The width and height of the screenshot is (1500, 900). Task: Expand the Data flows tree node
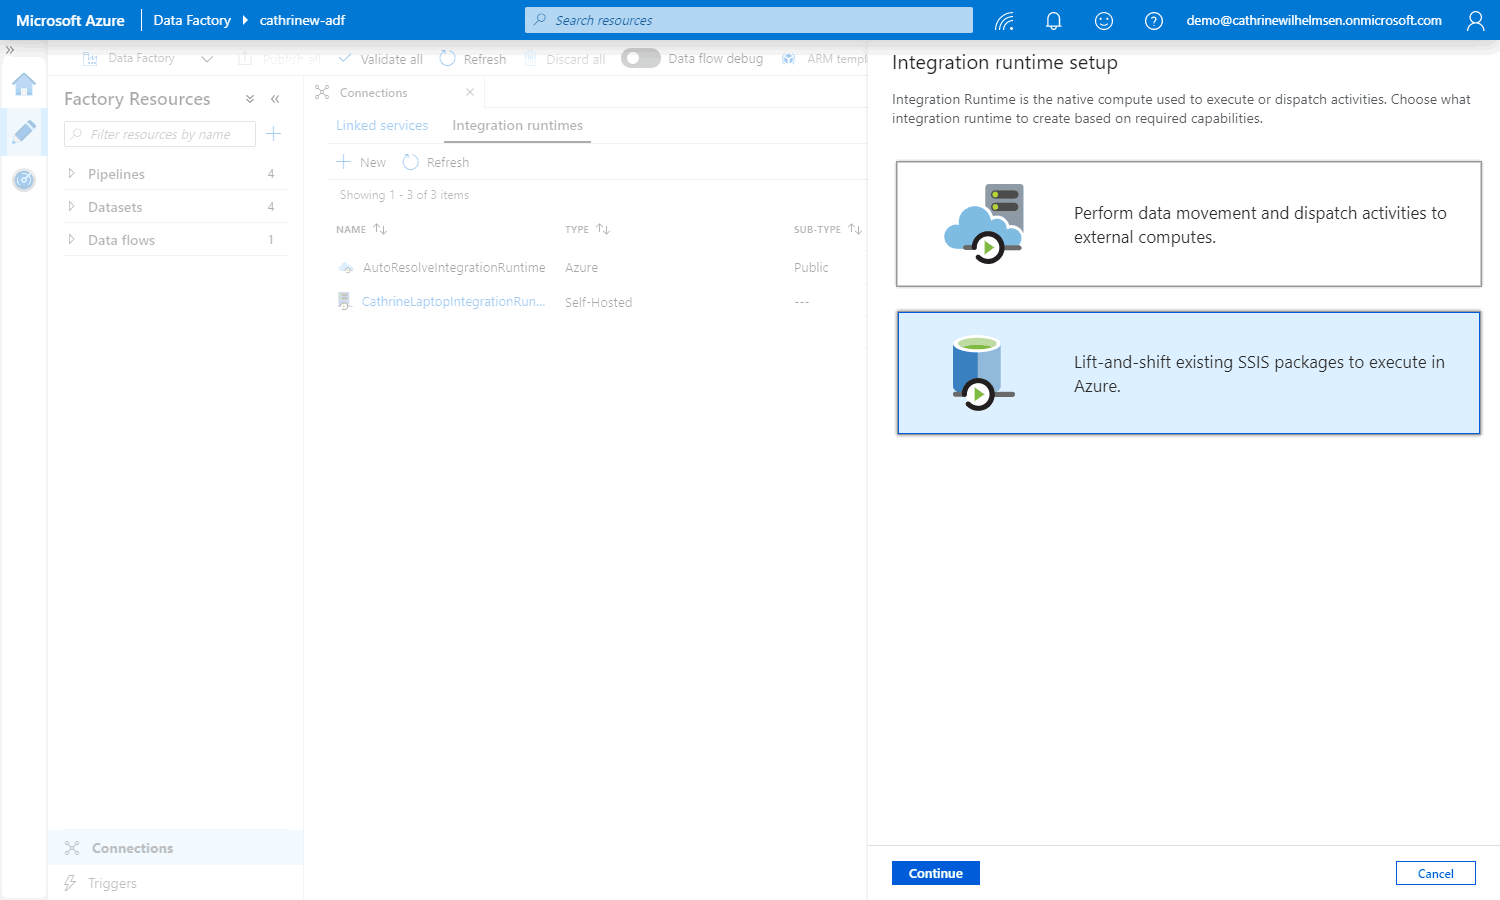(x=72, y=240)
